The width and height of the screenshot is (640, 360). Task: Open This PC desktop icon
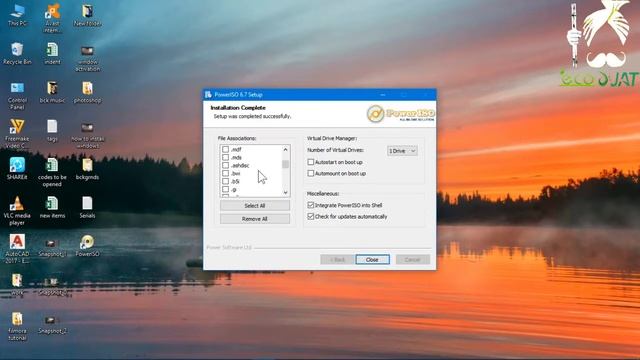pos(17,16)
